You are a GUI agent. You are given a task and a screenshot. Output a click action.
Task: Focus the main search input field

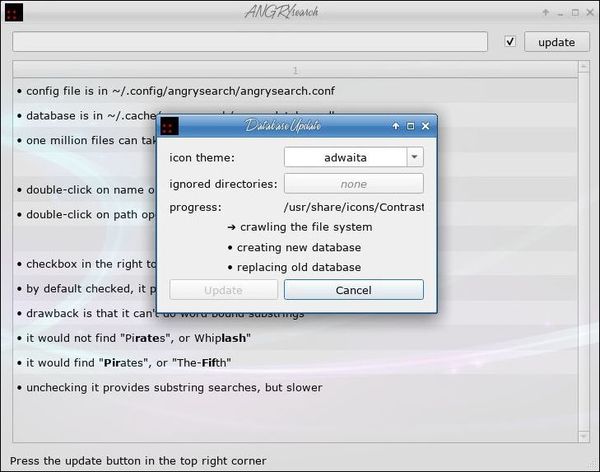tap(250, 42)
